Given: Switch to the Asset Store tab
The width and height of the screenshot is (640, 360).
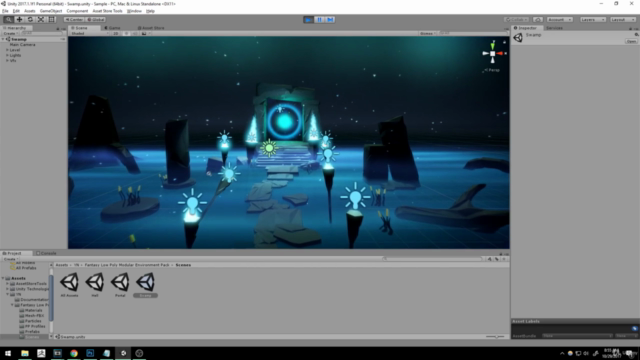Looking at the screenshot, I should coord(151,28).
